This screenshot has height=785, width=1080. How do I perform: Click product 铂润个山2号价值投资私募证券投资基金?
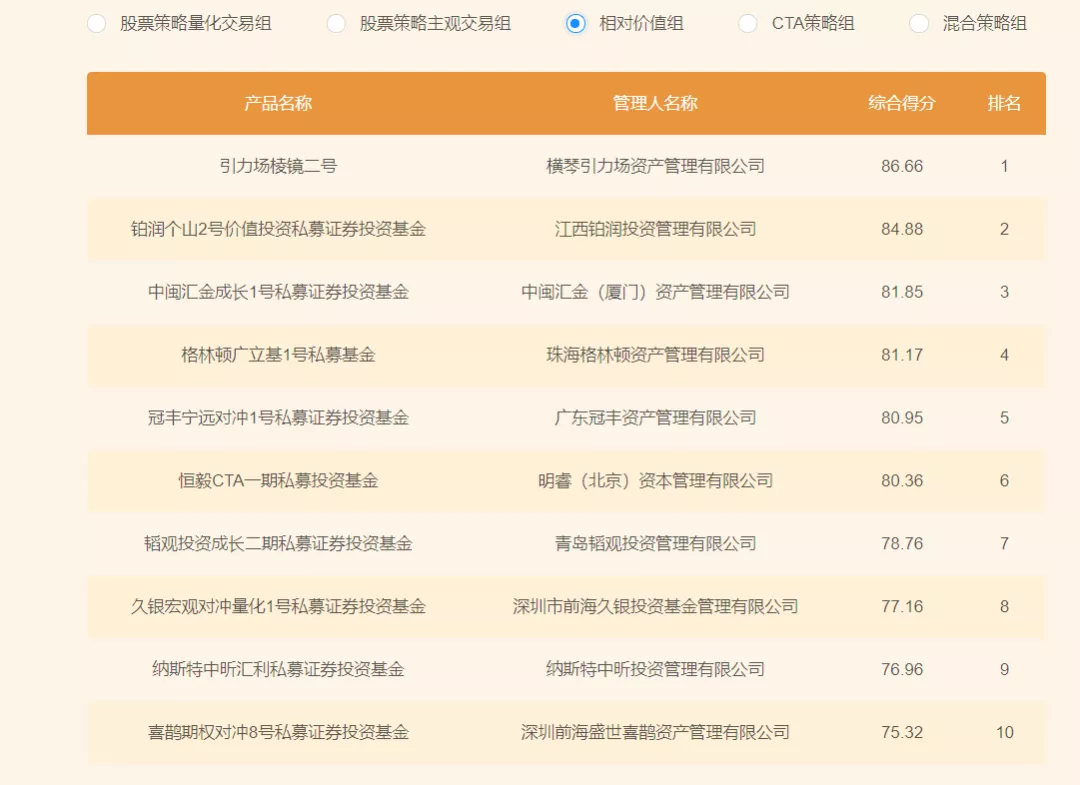278,229
